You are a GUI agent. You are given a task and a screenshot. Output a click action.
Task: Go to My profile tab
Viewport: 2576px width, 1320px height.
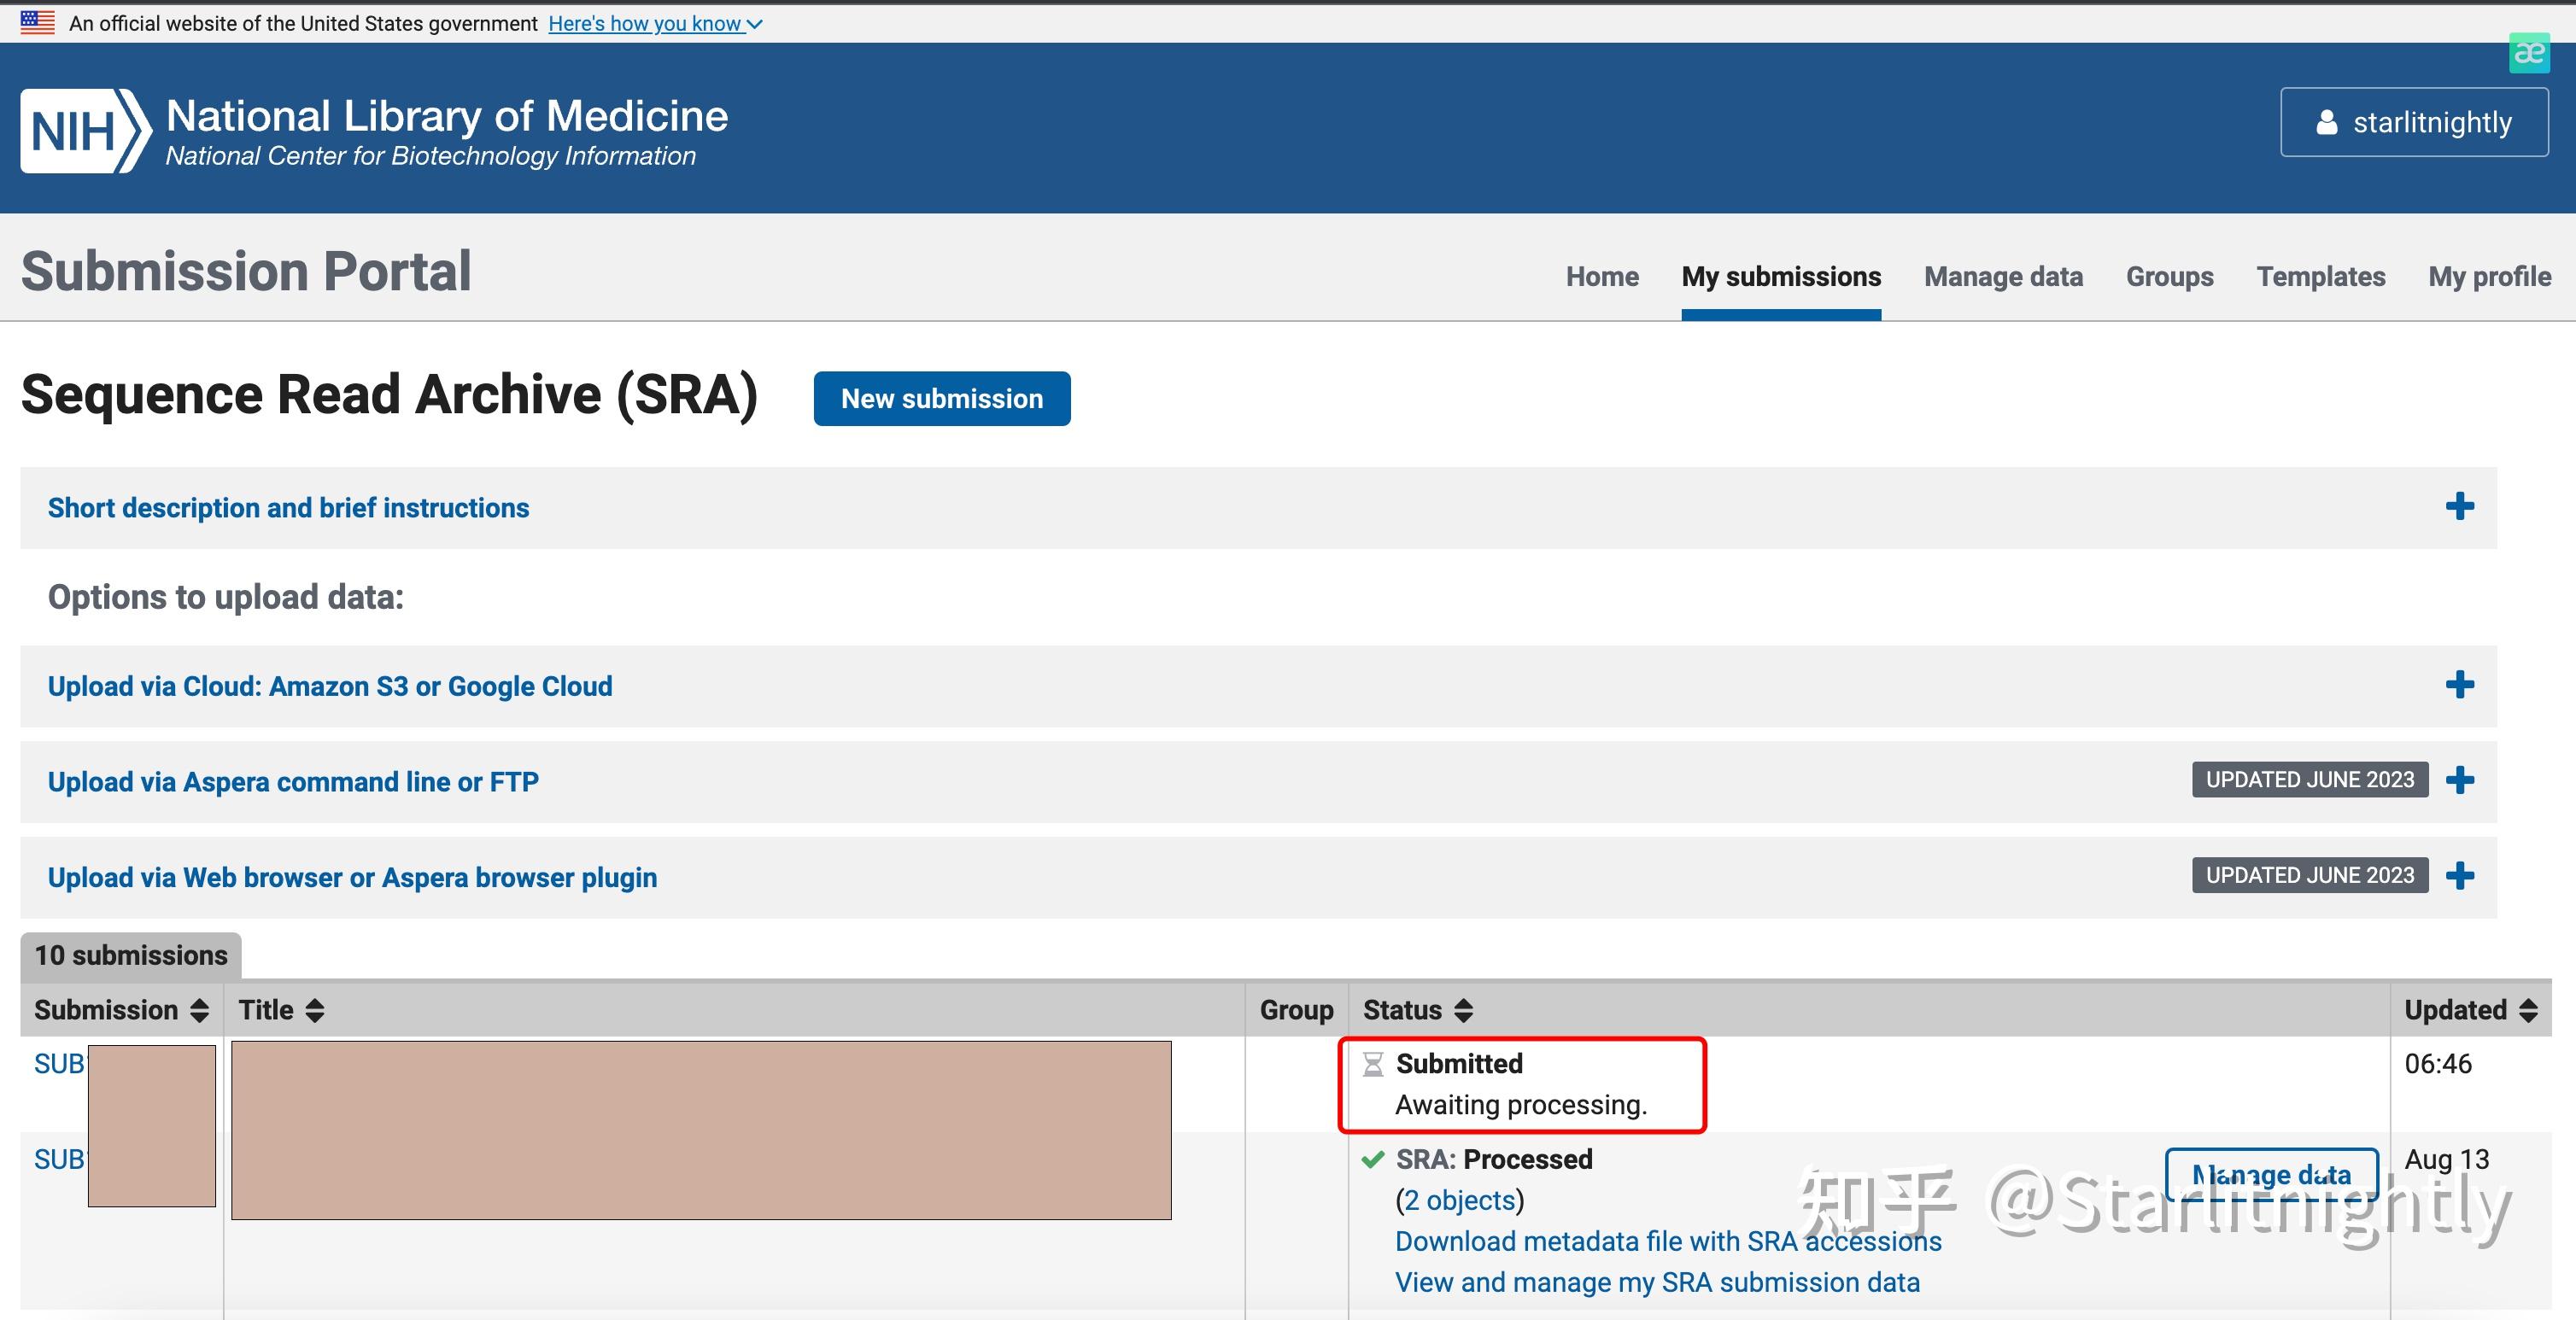pyautogui.click(x=2489, y=277)
